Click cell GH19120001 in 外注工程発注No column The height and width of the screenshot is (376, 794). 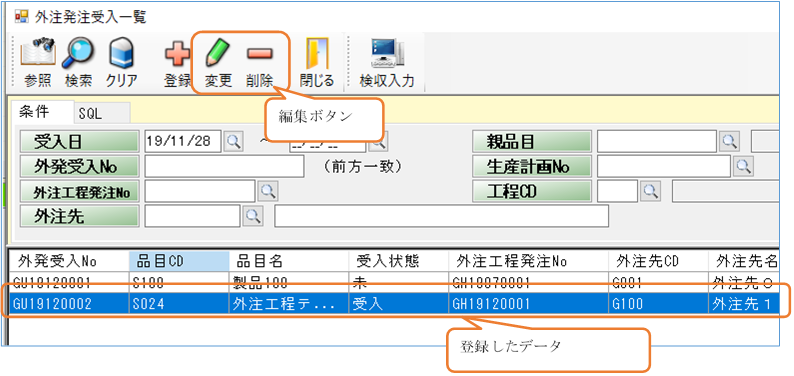click(x=529, y=303)
